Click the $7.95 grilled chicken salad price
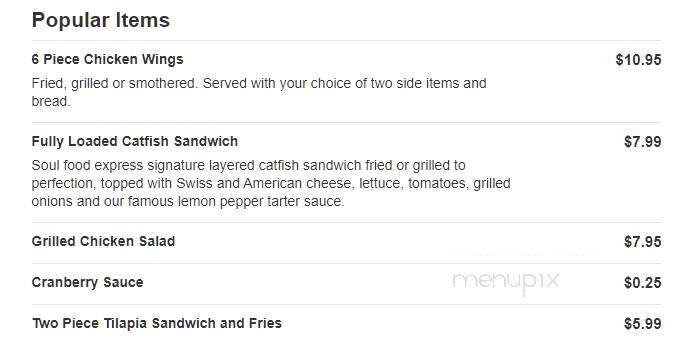 tap(643, 242)
